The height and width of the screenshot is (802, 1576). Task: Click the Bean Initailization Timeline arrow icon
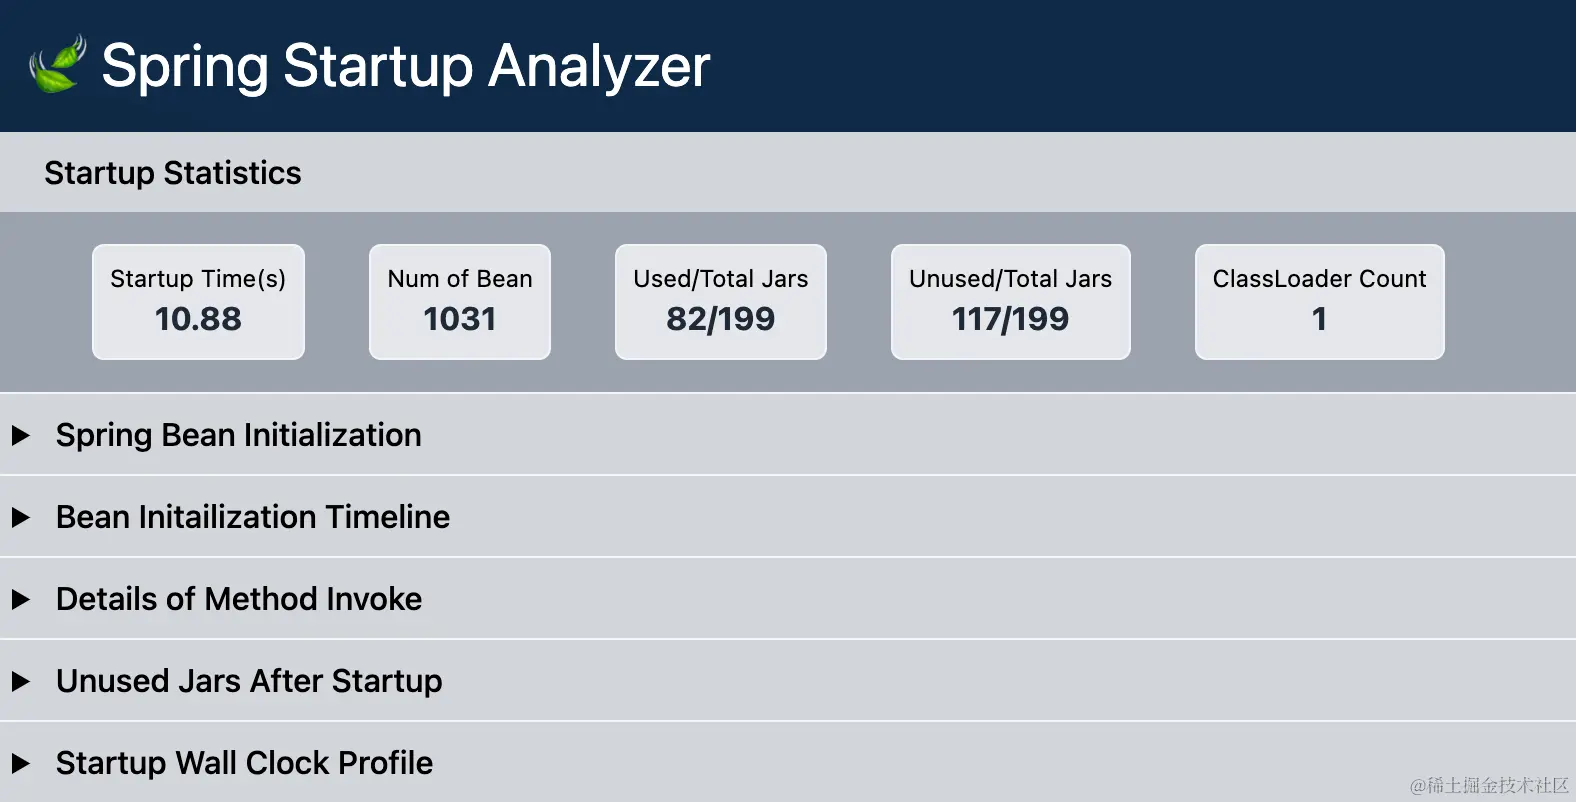coord(22,517)
